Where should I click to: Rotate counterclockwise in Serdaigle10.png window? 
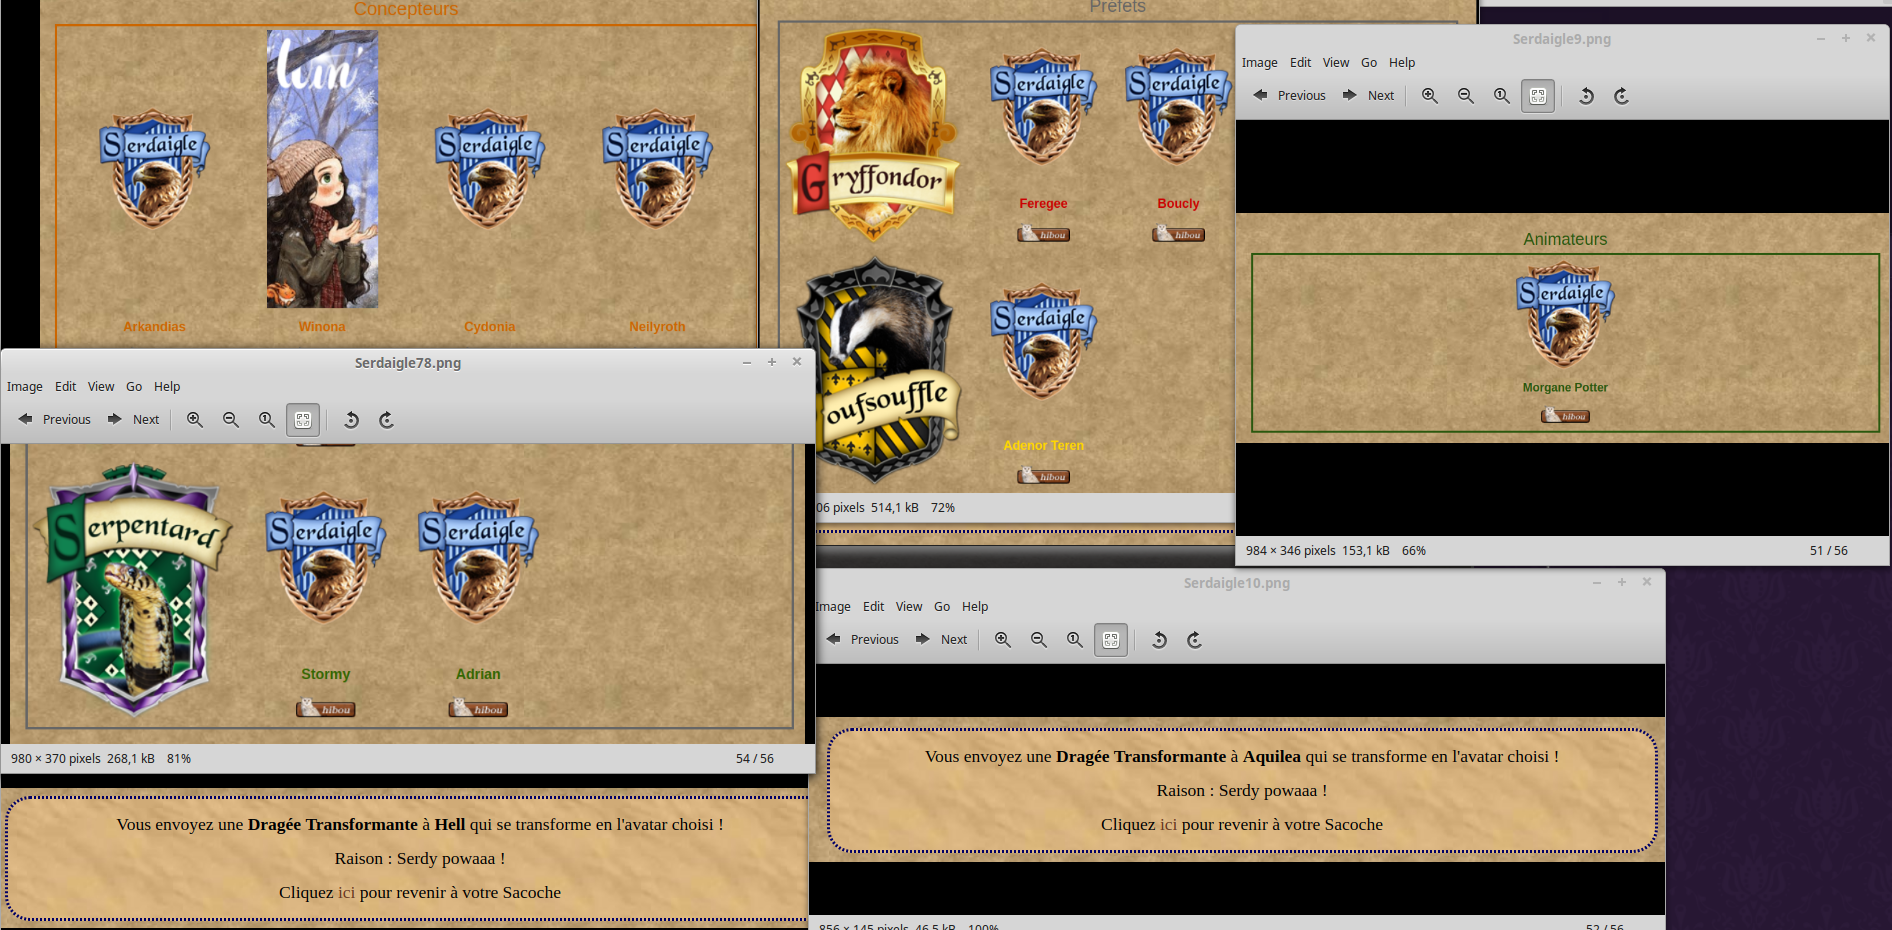click(1159, 640)
